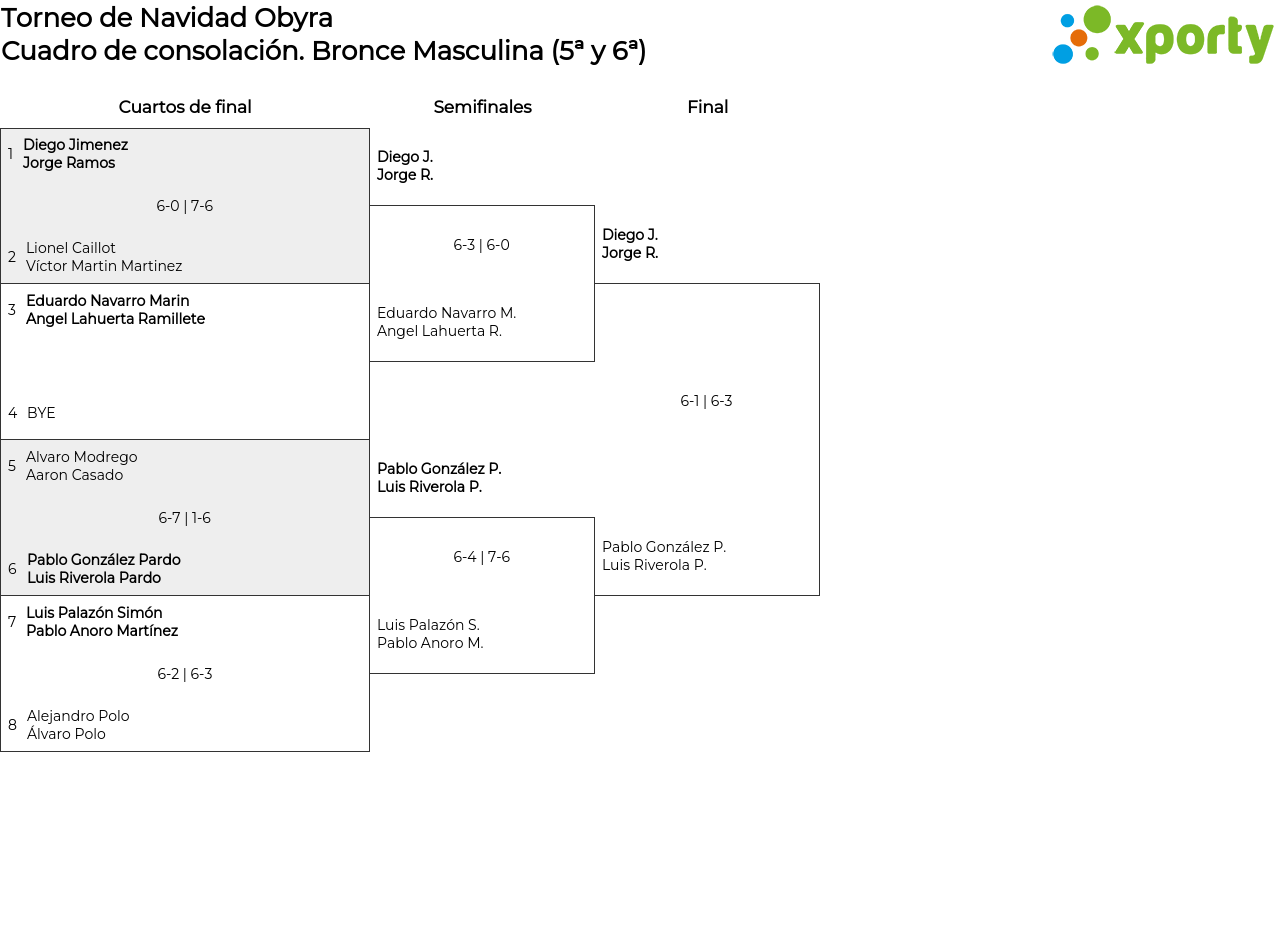
Task: Open the 6-4 | 7-6 semifinal score
Action: coord(481,557)
